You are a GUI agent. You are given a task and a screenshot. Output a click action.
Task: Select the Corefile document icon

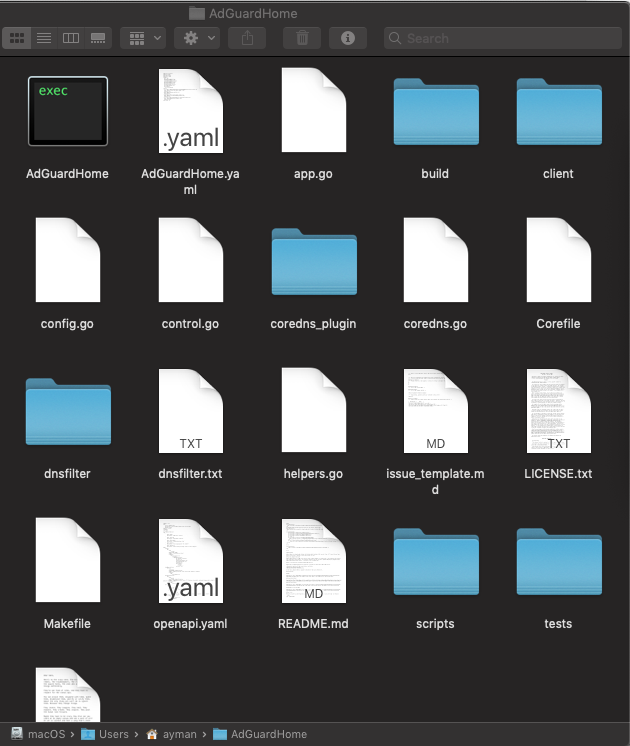coord(559,260)
